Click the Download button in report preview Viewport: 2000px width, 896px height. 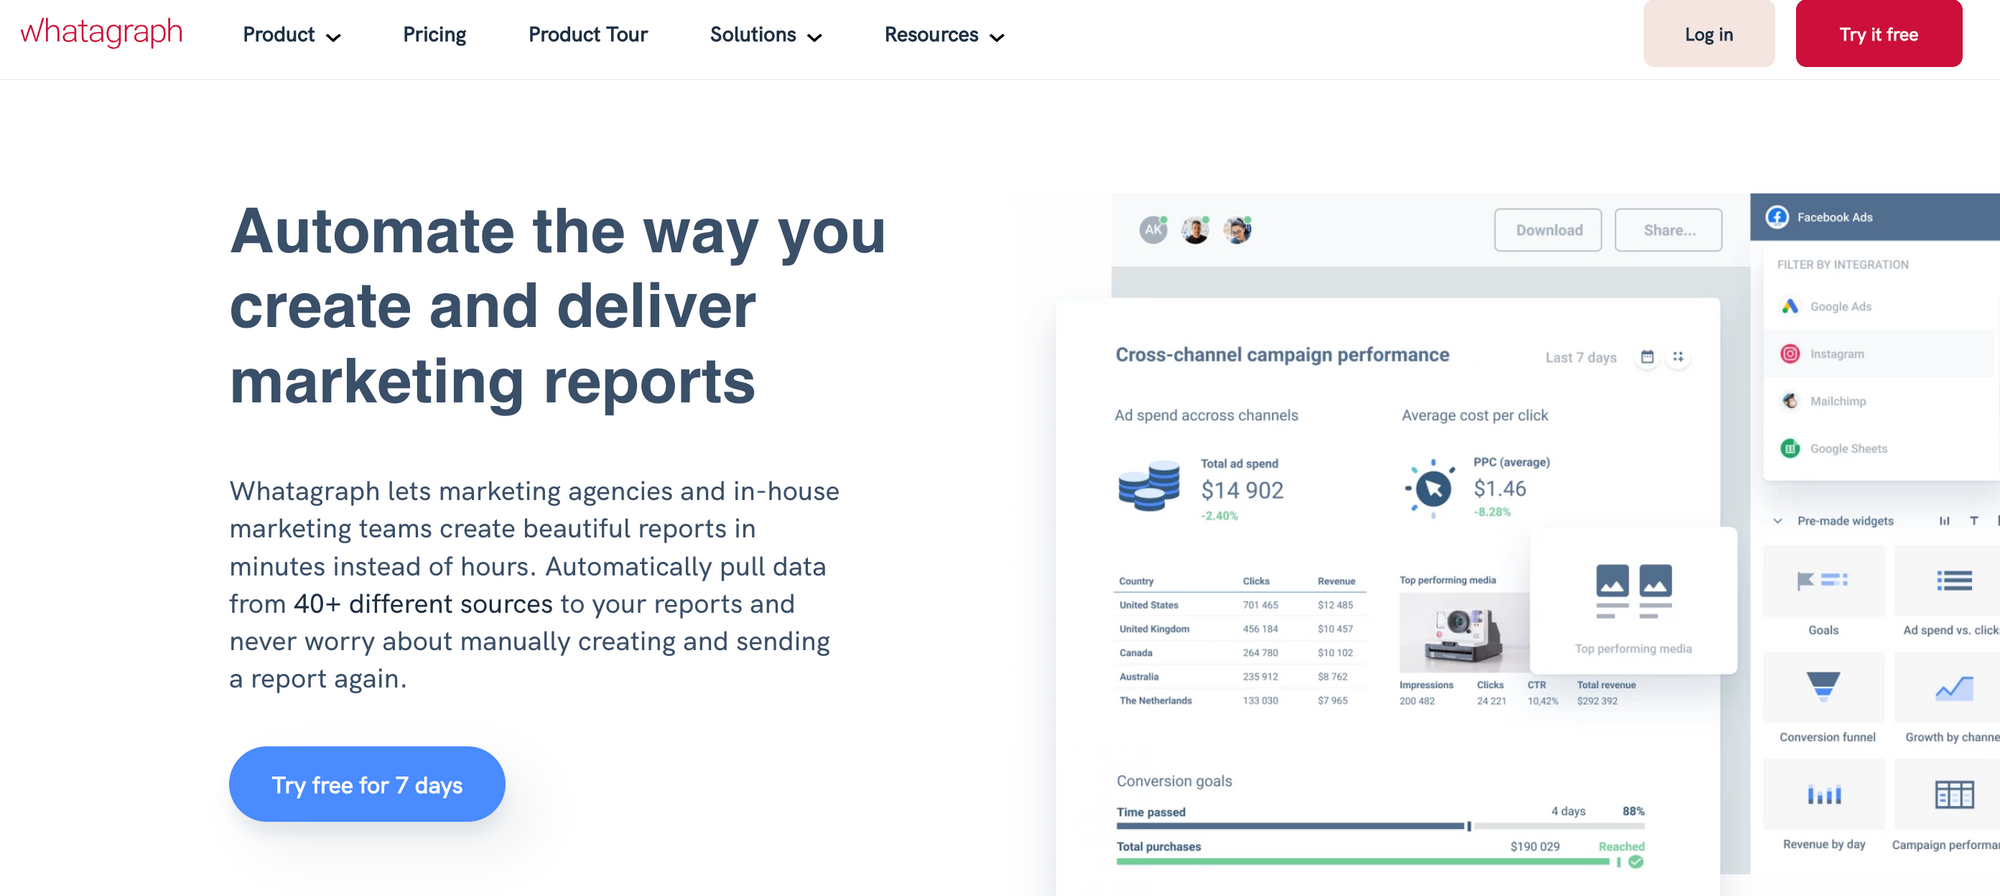click(1548, 230)
